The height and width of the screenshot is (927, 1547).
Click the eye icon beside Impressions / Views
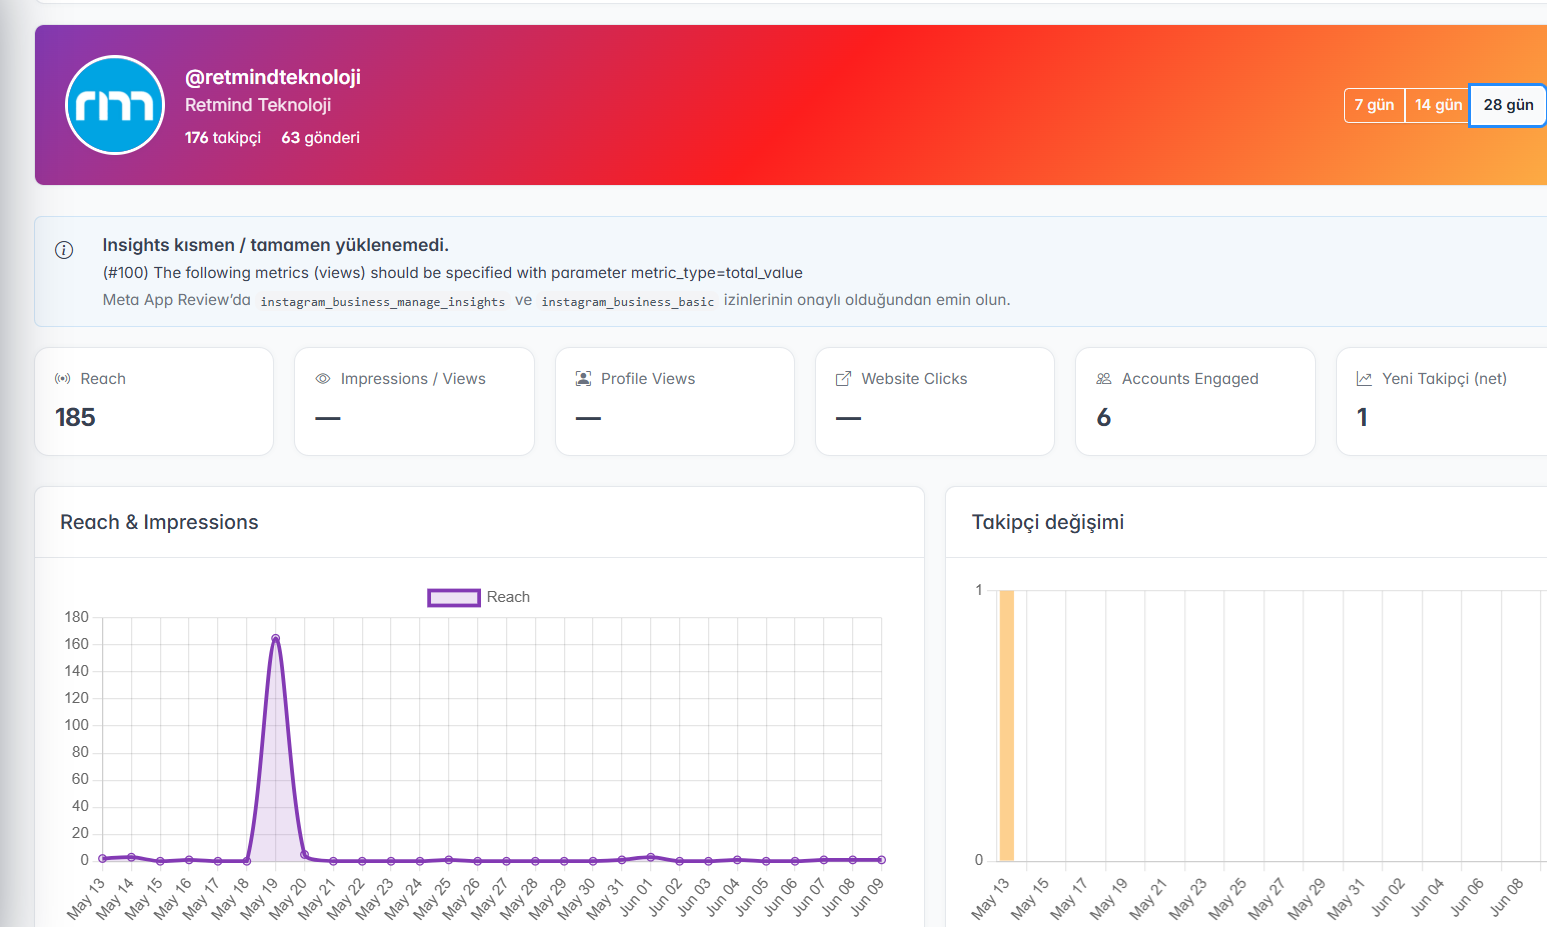323,379
